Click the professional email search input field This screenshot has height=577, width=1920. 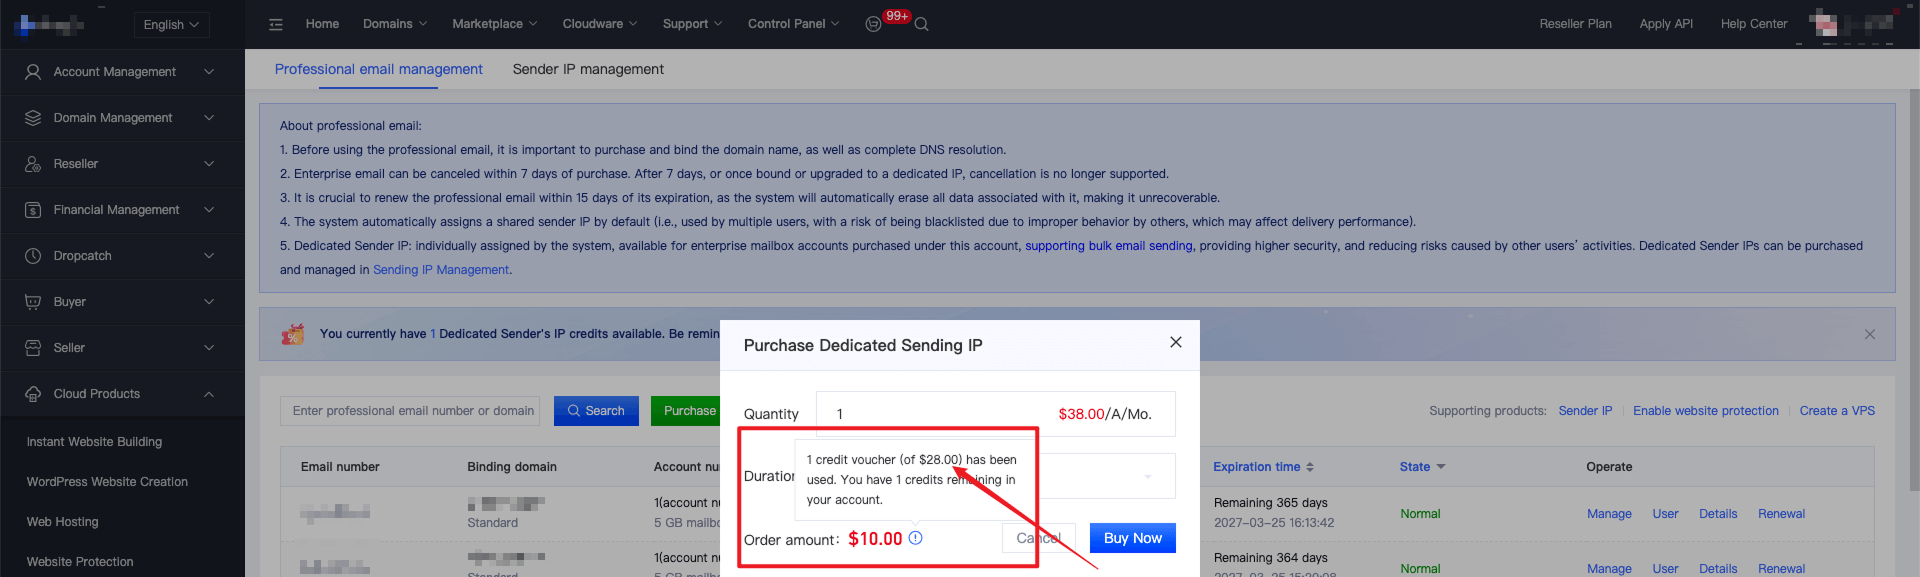[410, 411]
